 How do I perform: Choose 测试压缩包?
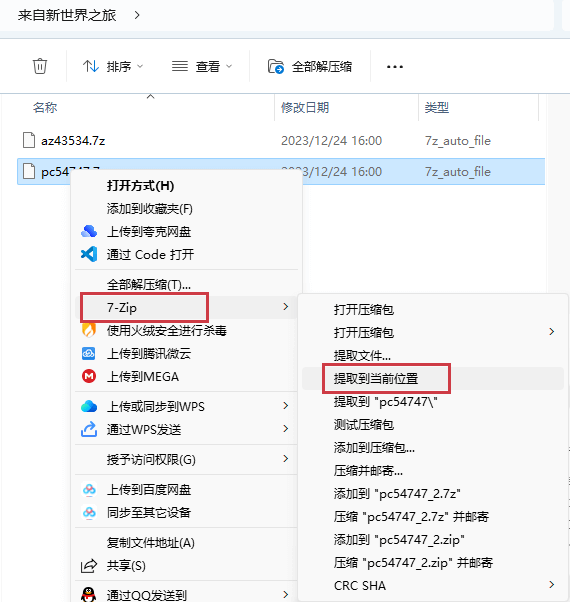click(364, 425)
